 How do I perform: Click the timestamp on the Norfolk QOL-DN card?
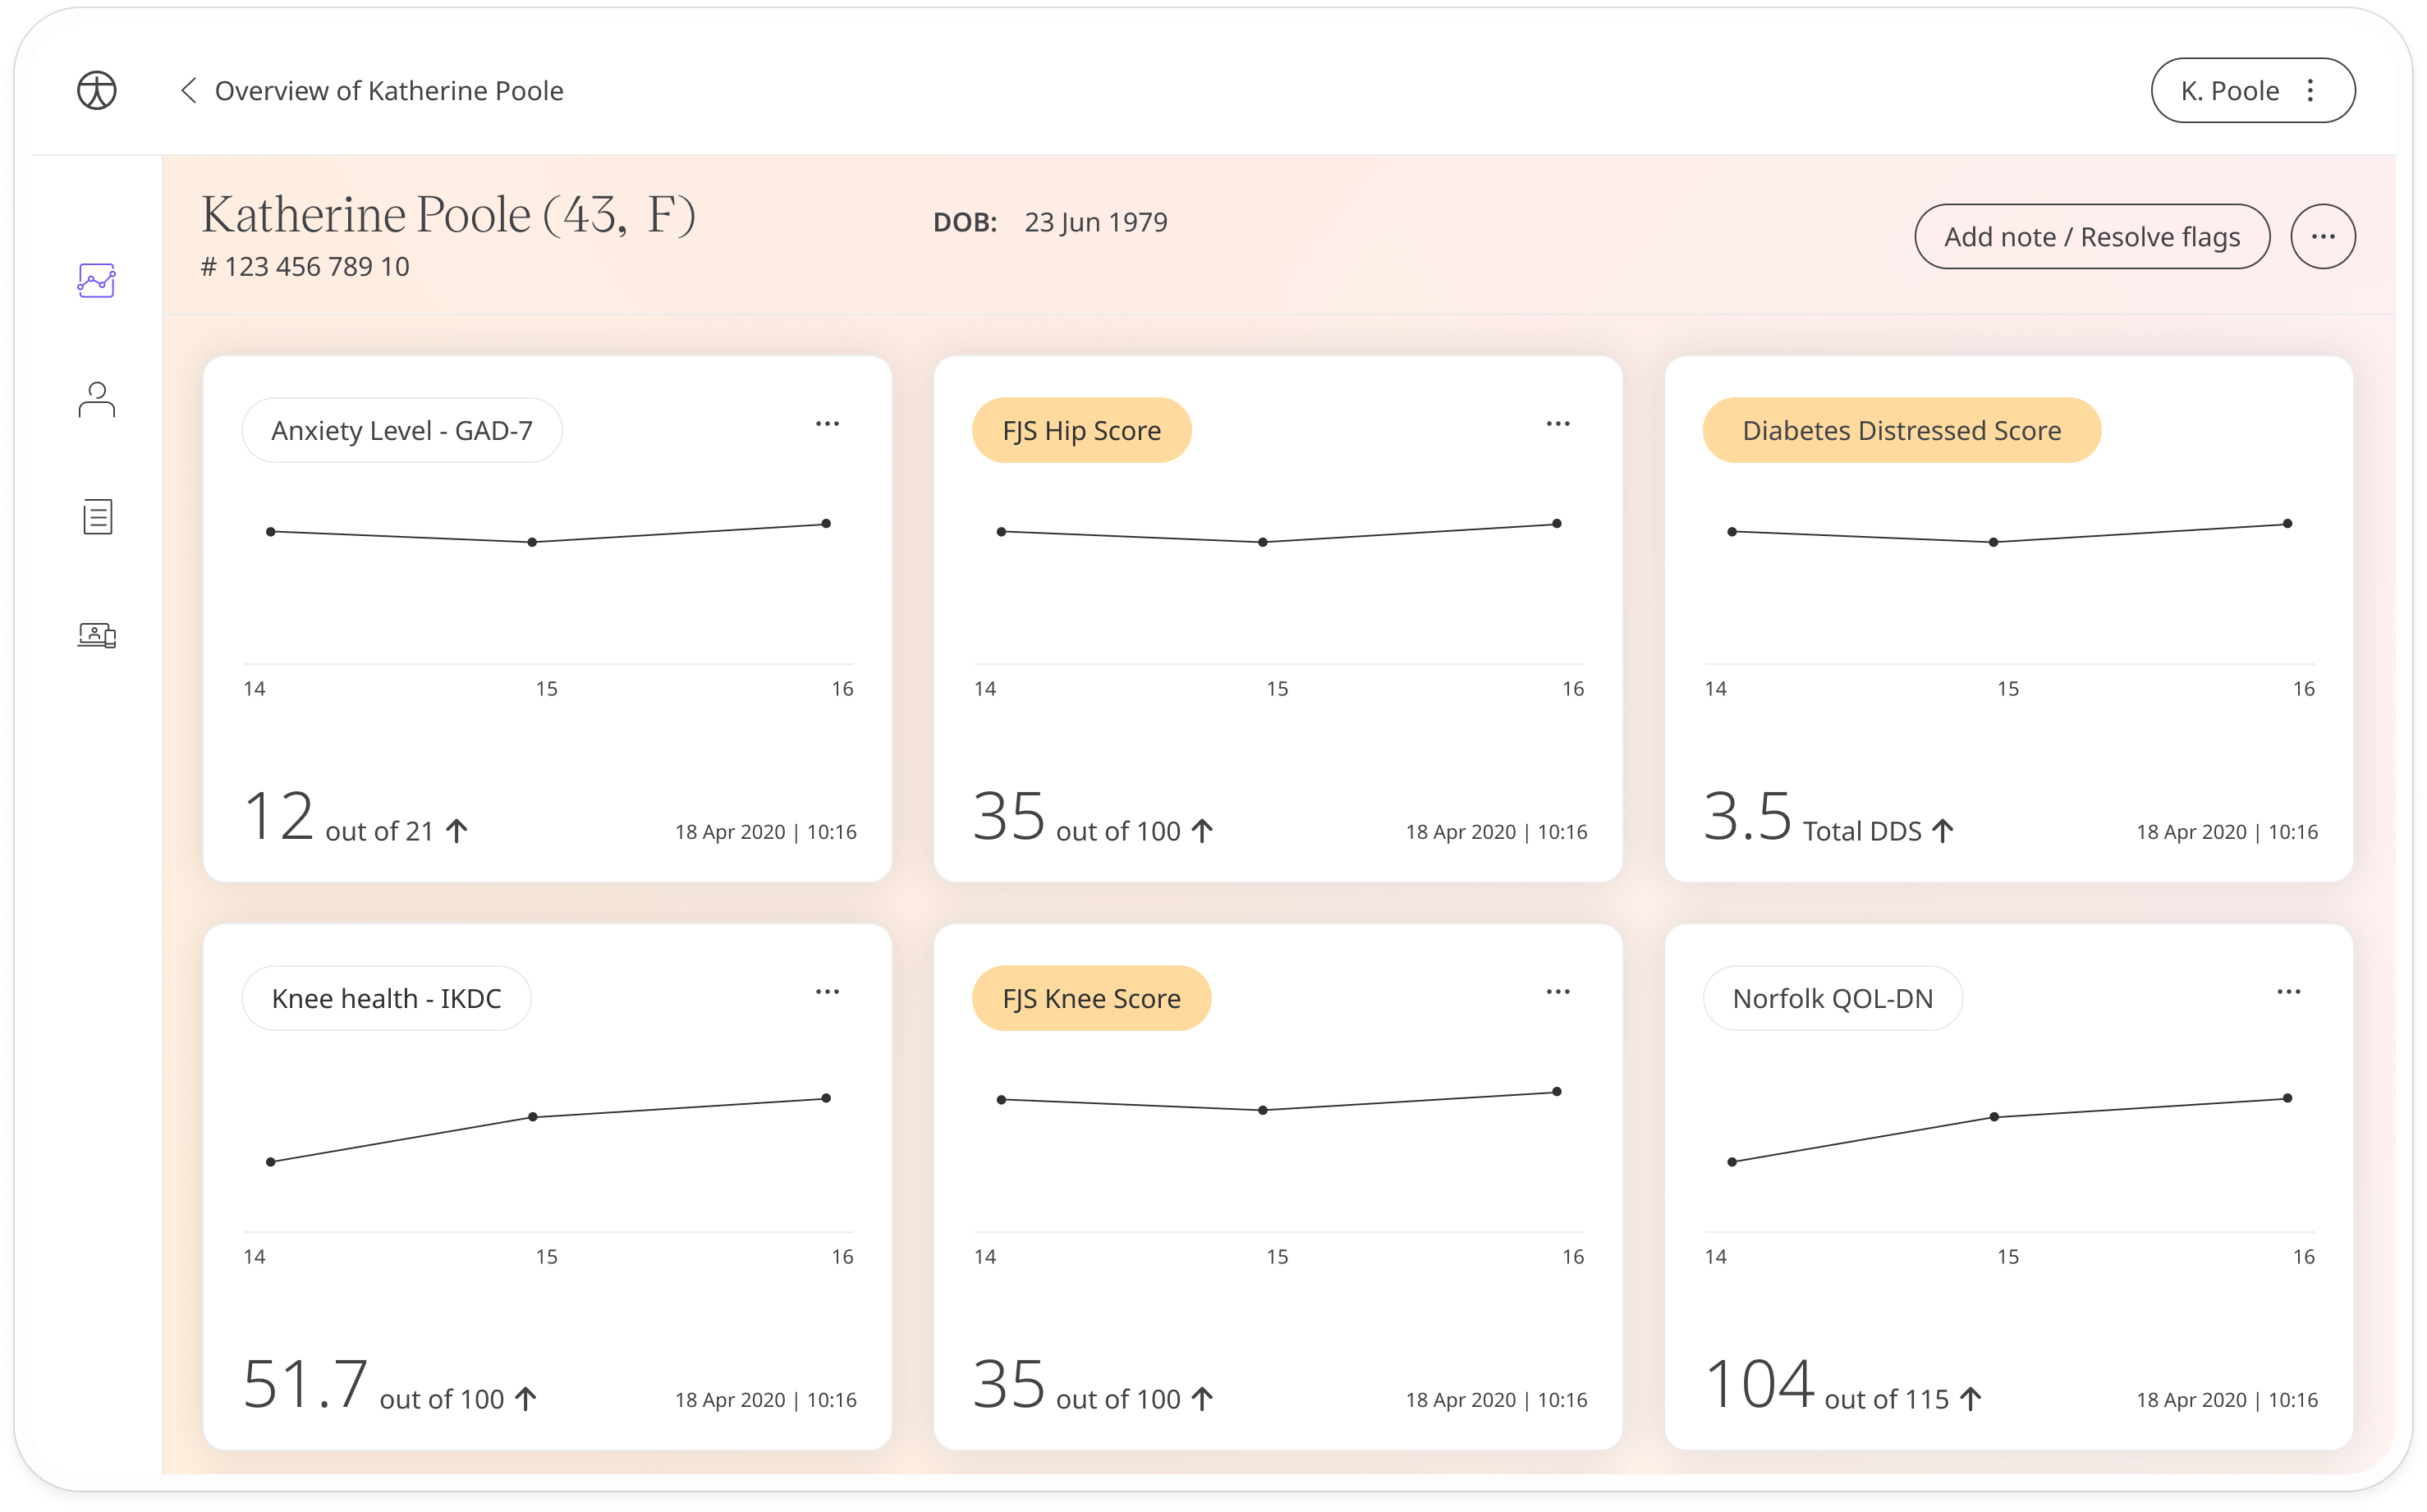tap(2226, 1399)
